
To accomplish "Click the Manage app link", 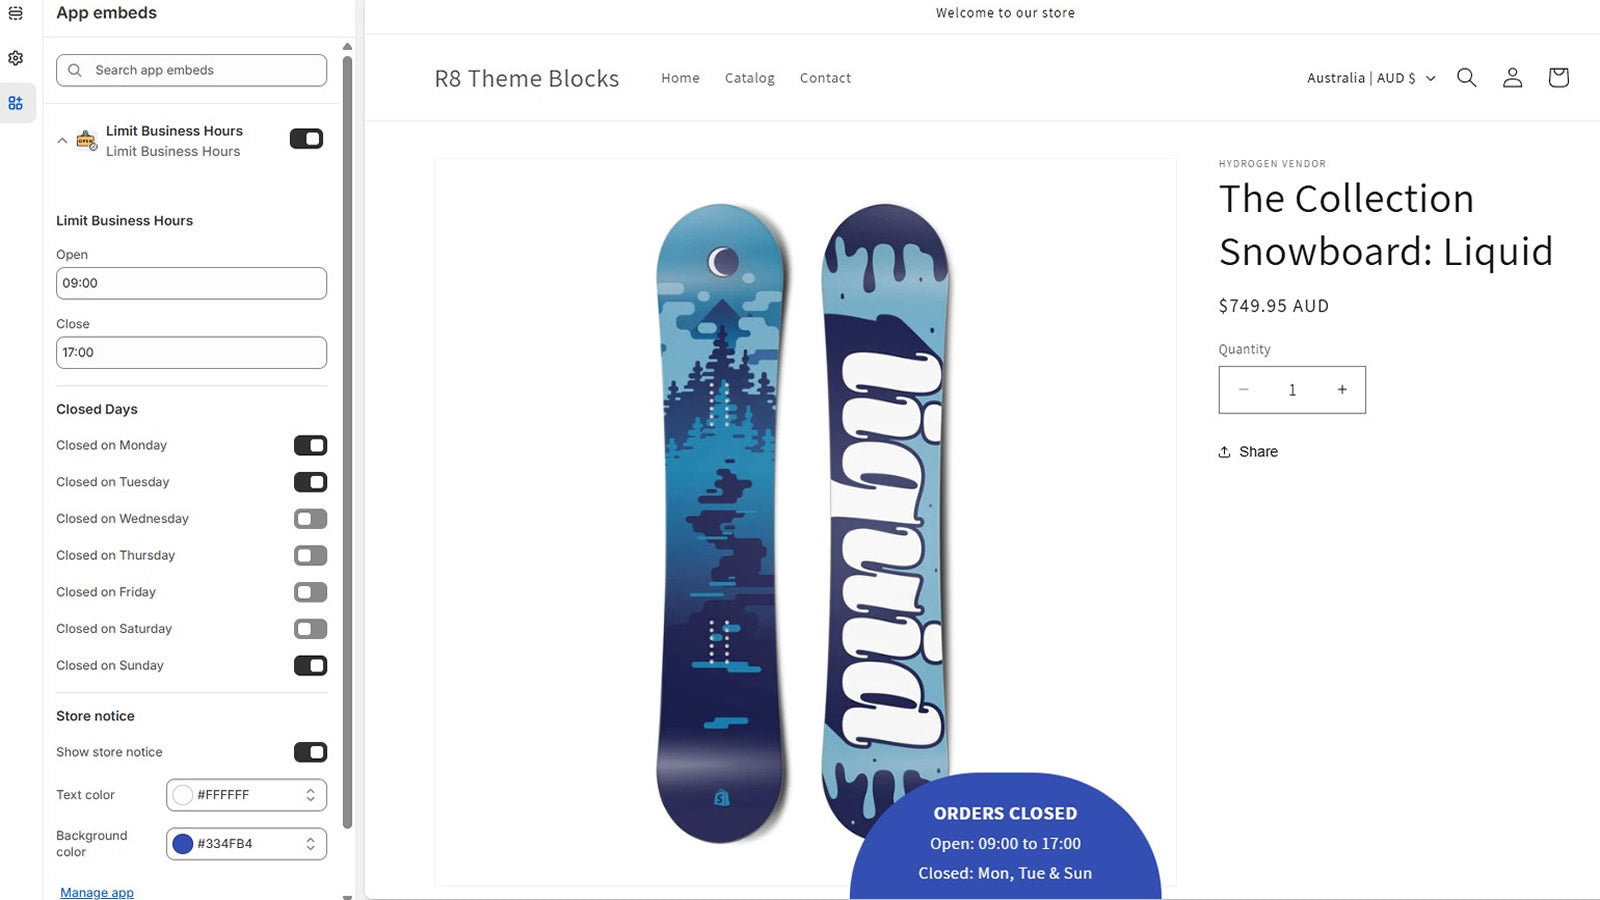I will 97,892.
